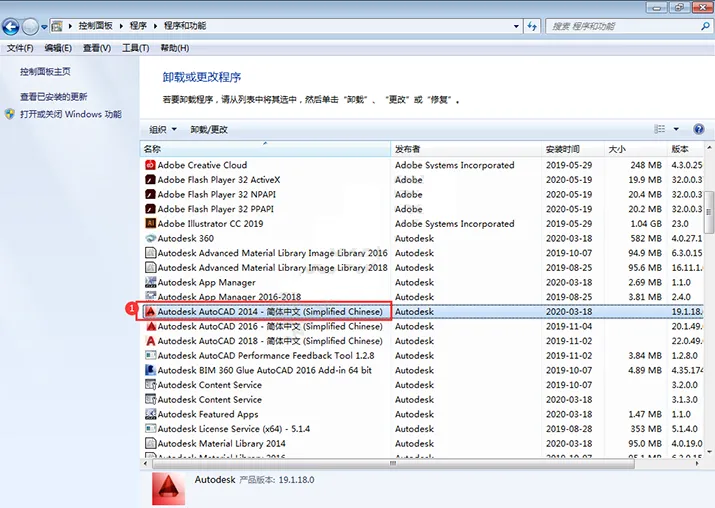The height and width of the screenshot is (508, 715).
Task: Sort by the 安装时间 column header
Action: (x=562, y=149)
